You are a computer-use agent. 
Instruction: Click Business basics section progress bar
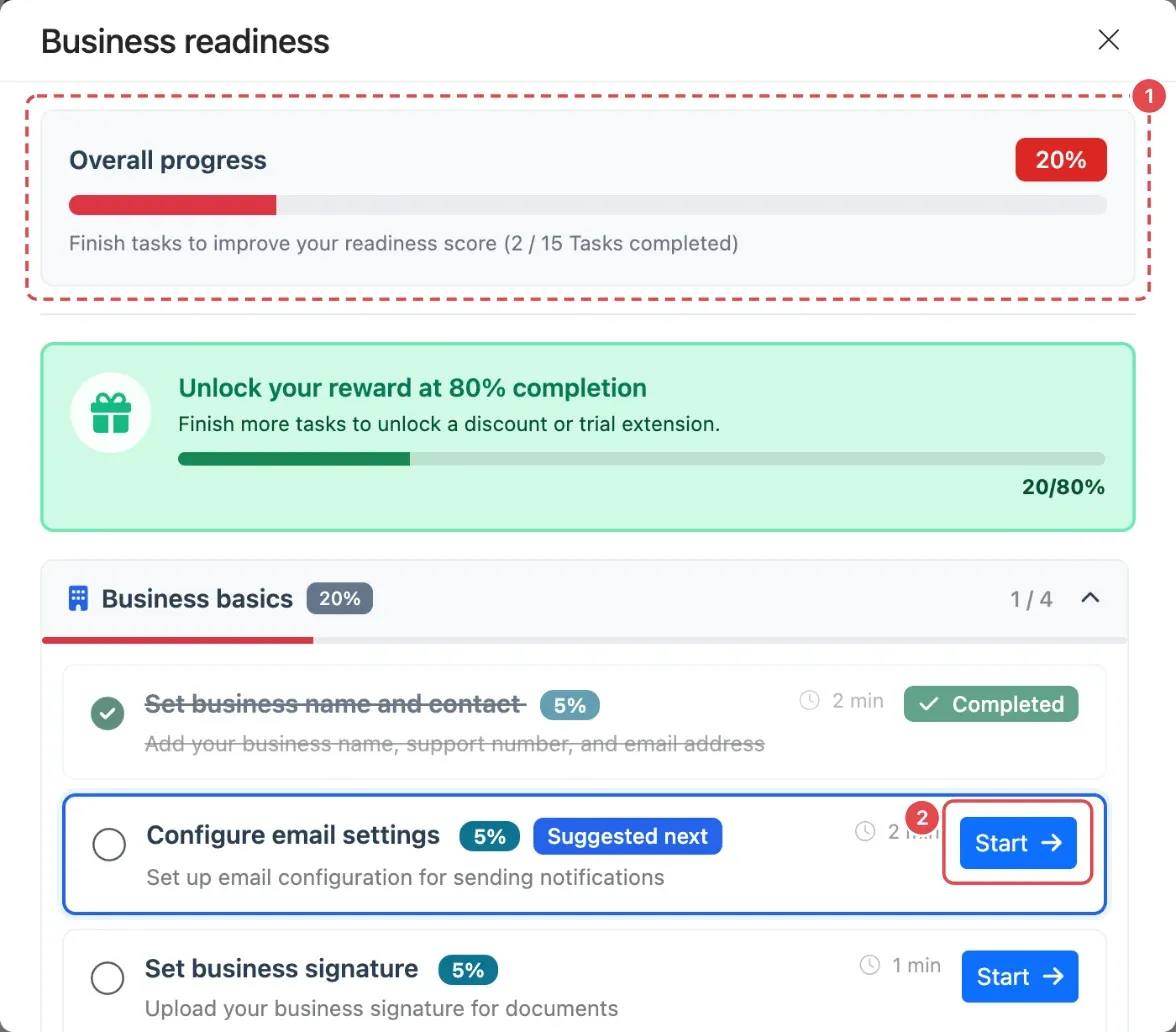pos(584,640)
